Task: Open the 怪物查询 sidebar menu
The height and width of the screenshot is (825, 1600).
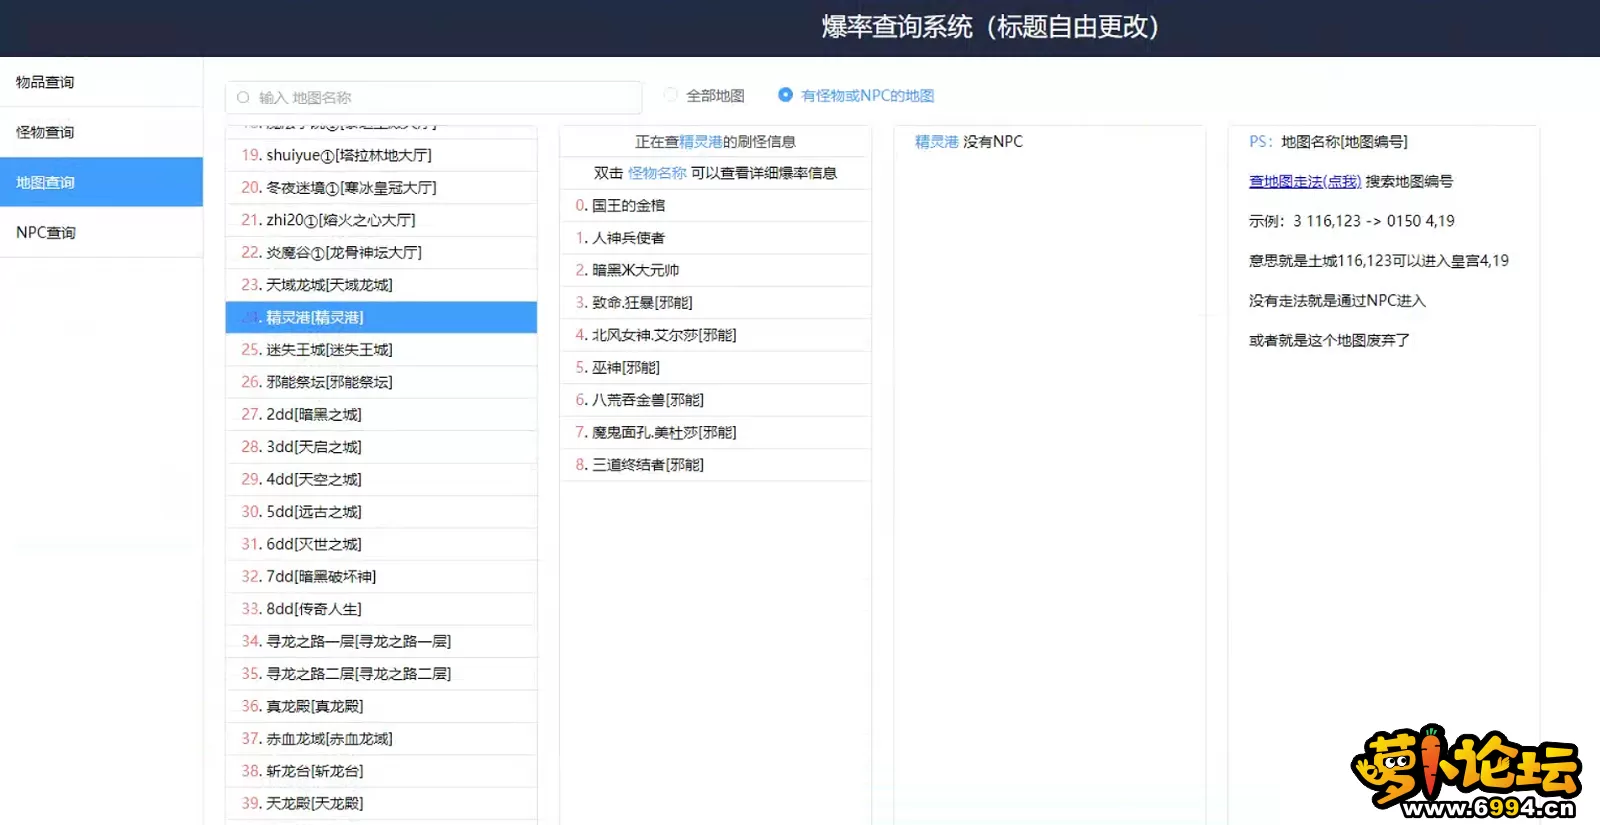Action: point(101,132)
